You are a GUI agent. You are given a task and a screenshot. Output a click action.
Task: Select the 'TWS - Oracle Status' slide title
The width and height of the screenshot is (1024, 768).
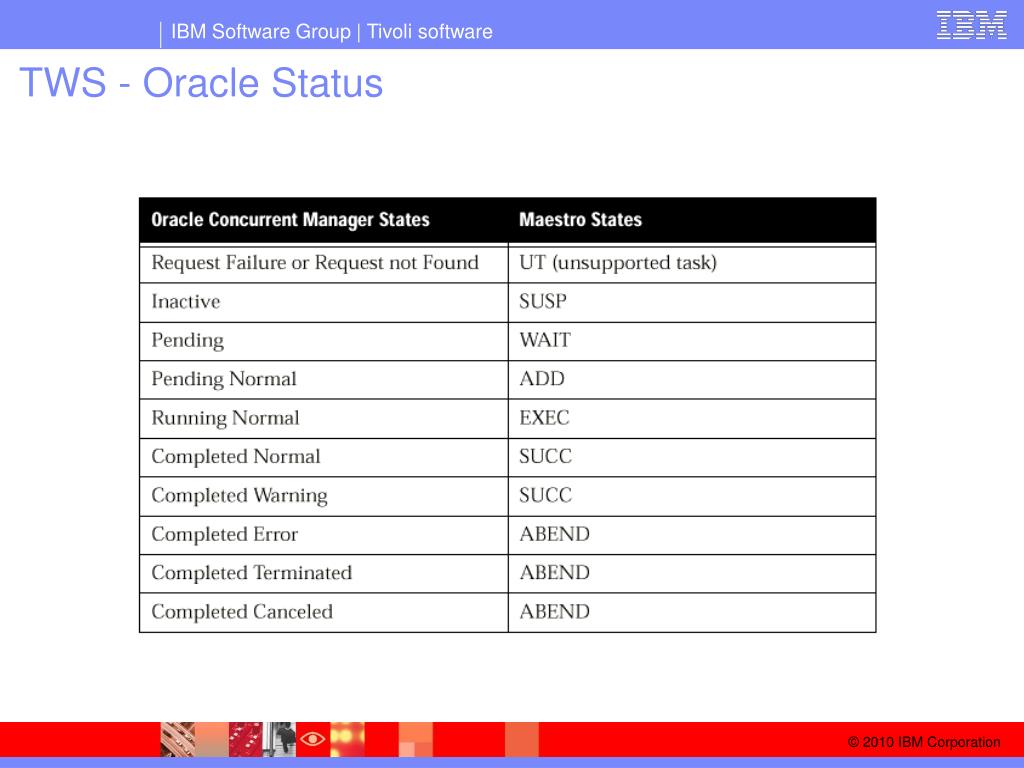pyautogui.click(x=201, y=83)
